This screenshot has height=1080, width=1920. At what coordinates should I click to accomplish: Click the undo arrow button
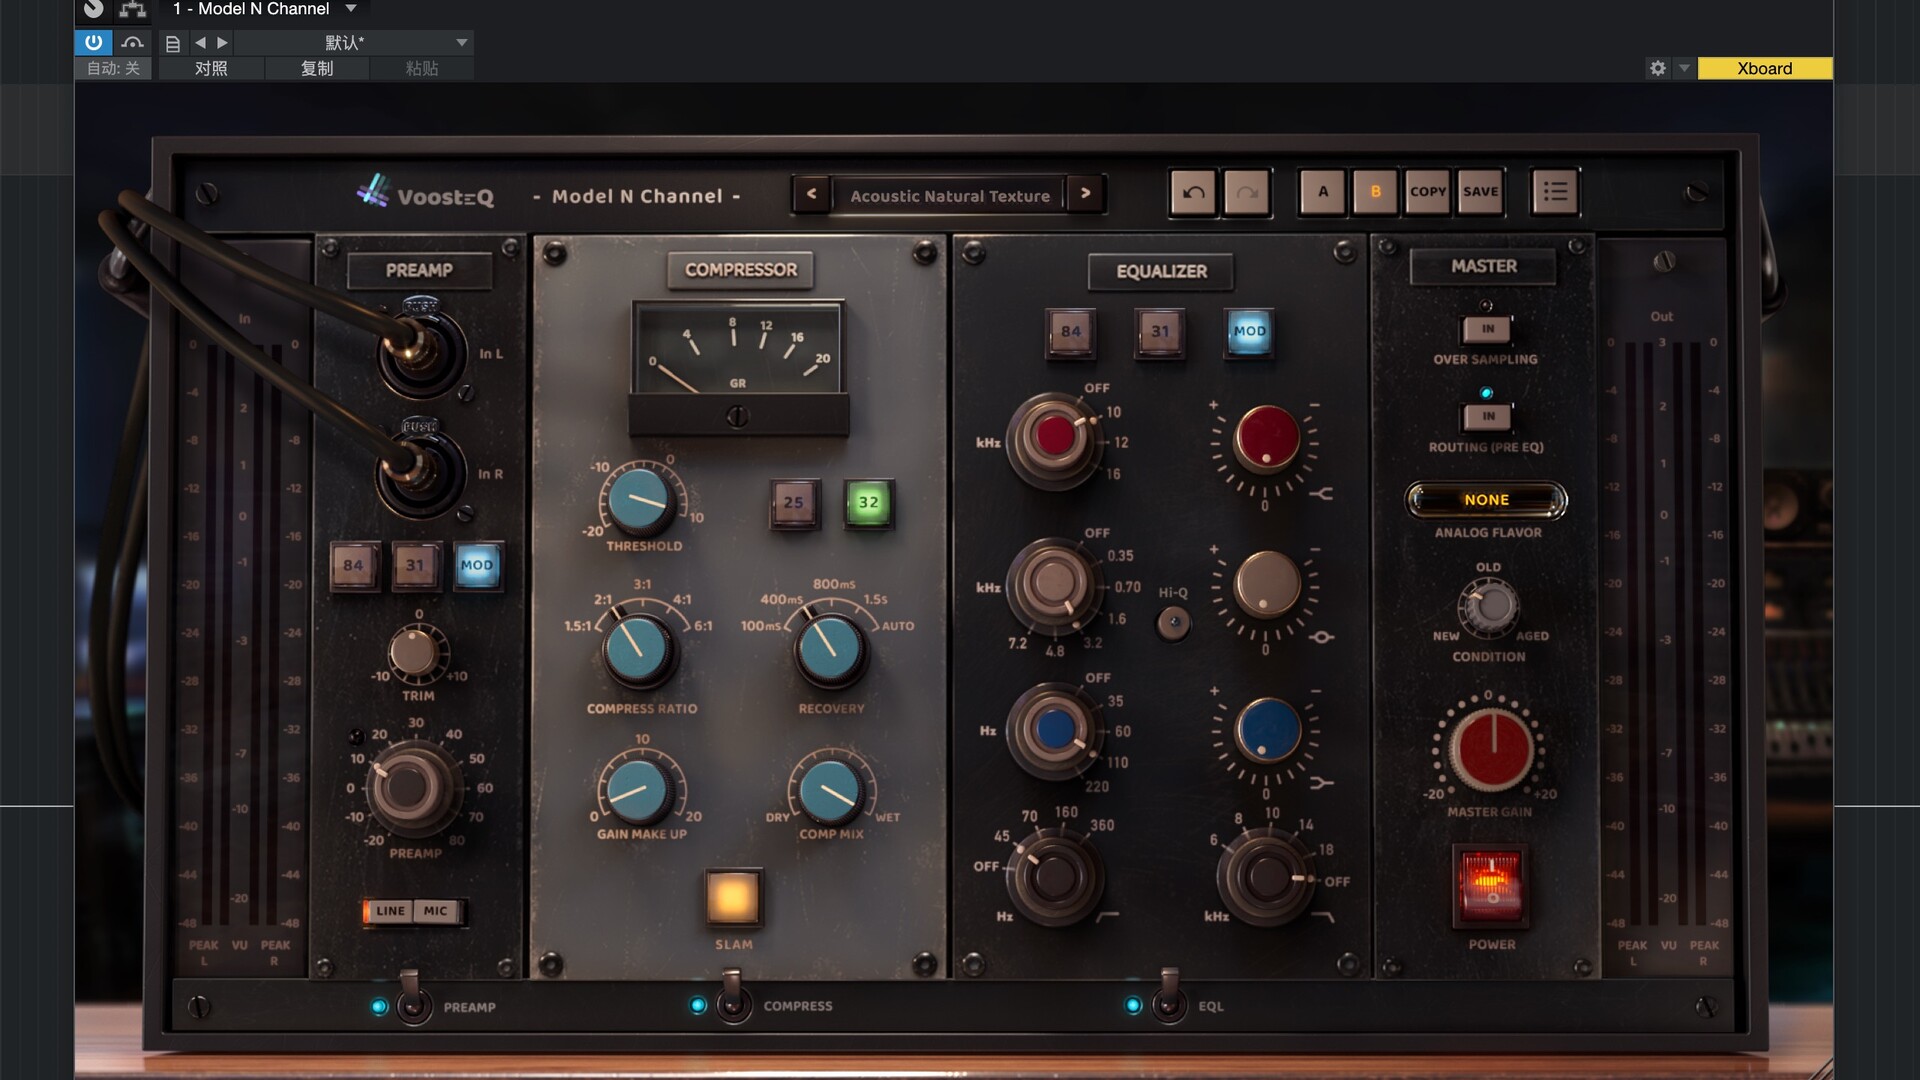click(x=1193, y=192)
